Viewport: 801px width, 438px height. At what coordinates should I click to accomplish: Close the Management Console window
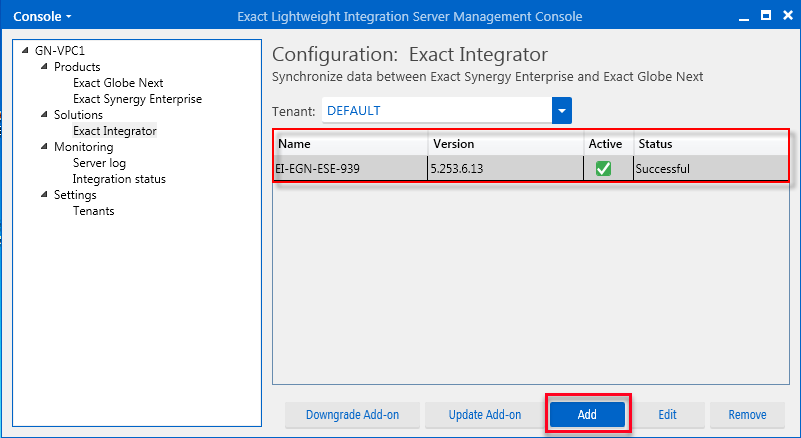(x=788, y=15)
